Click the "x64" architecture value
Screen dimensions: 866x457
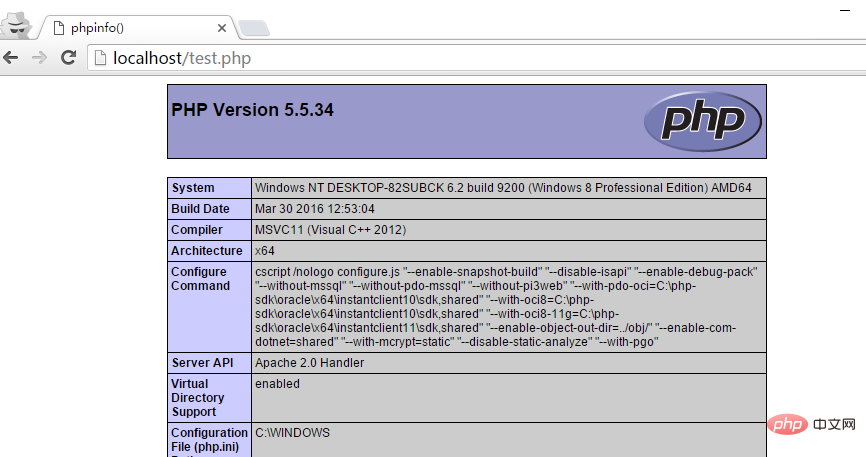[265, 251]
